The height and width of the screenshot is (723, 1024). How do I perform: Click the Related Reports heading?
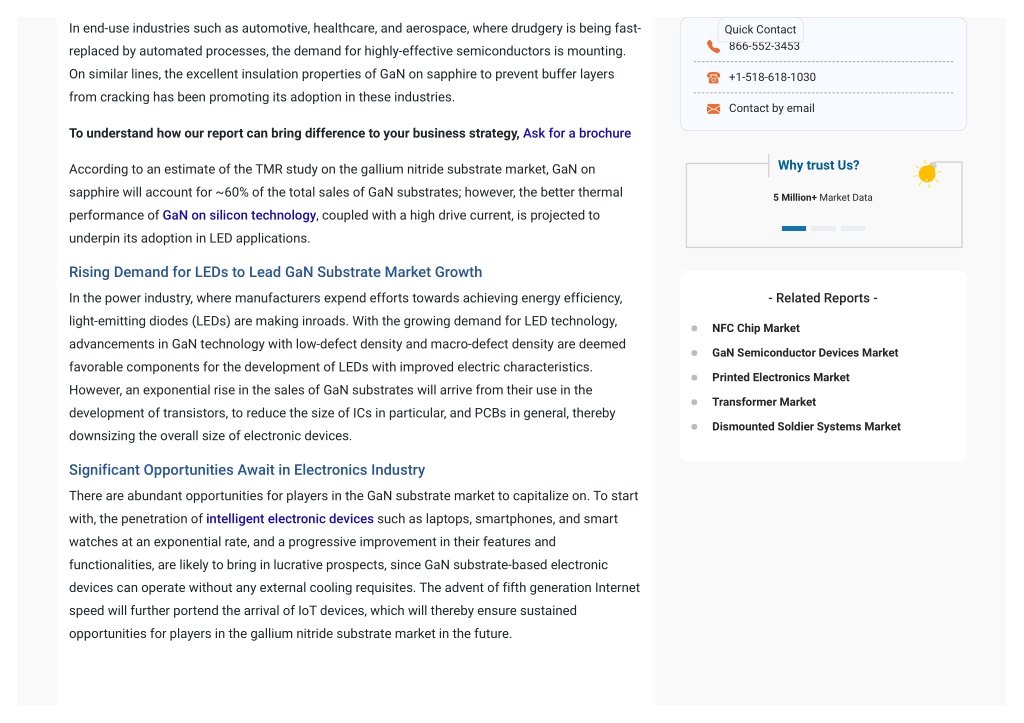coord(823,298)
